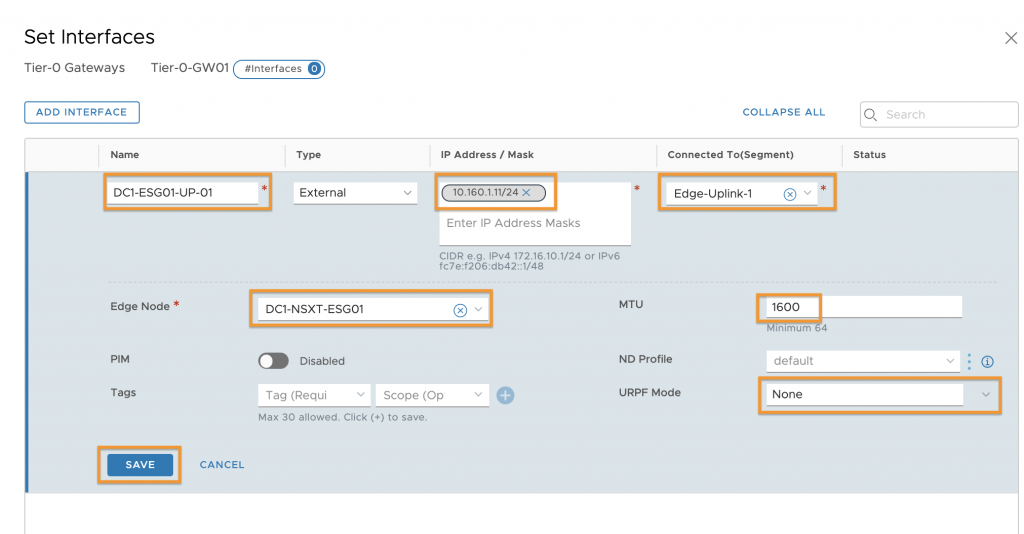Remove the 10.160.1.11/24 IP address chip
The height and width of the screenshot is (534, 1024).
tap(526, 193)
